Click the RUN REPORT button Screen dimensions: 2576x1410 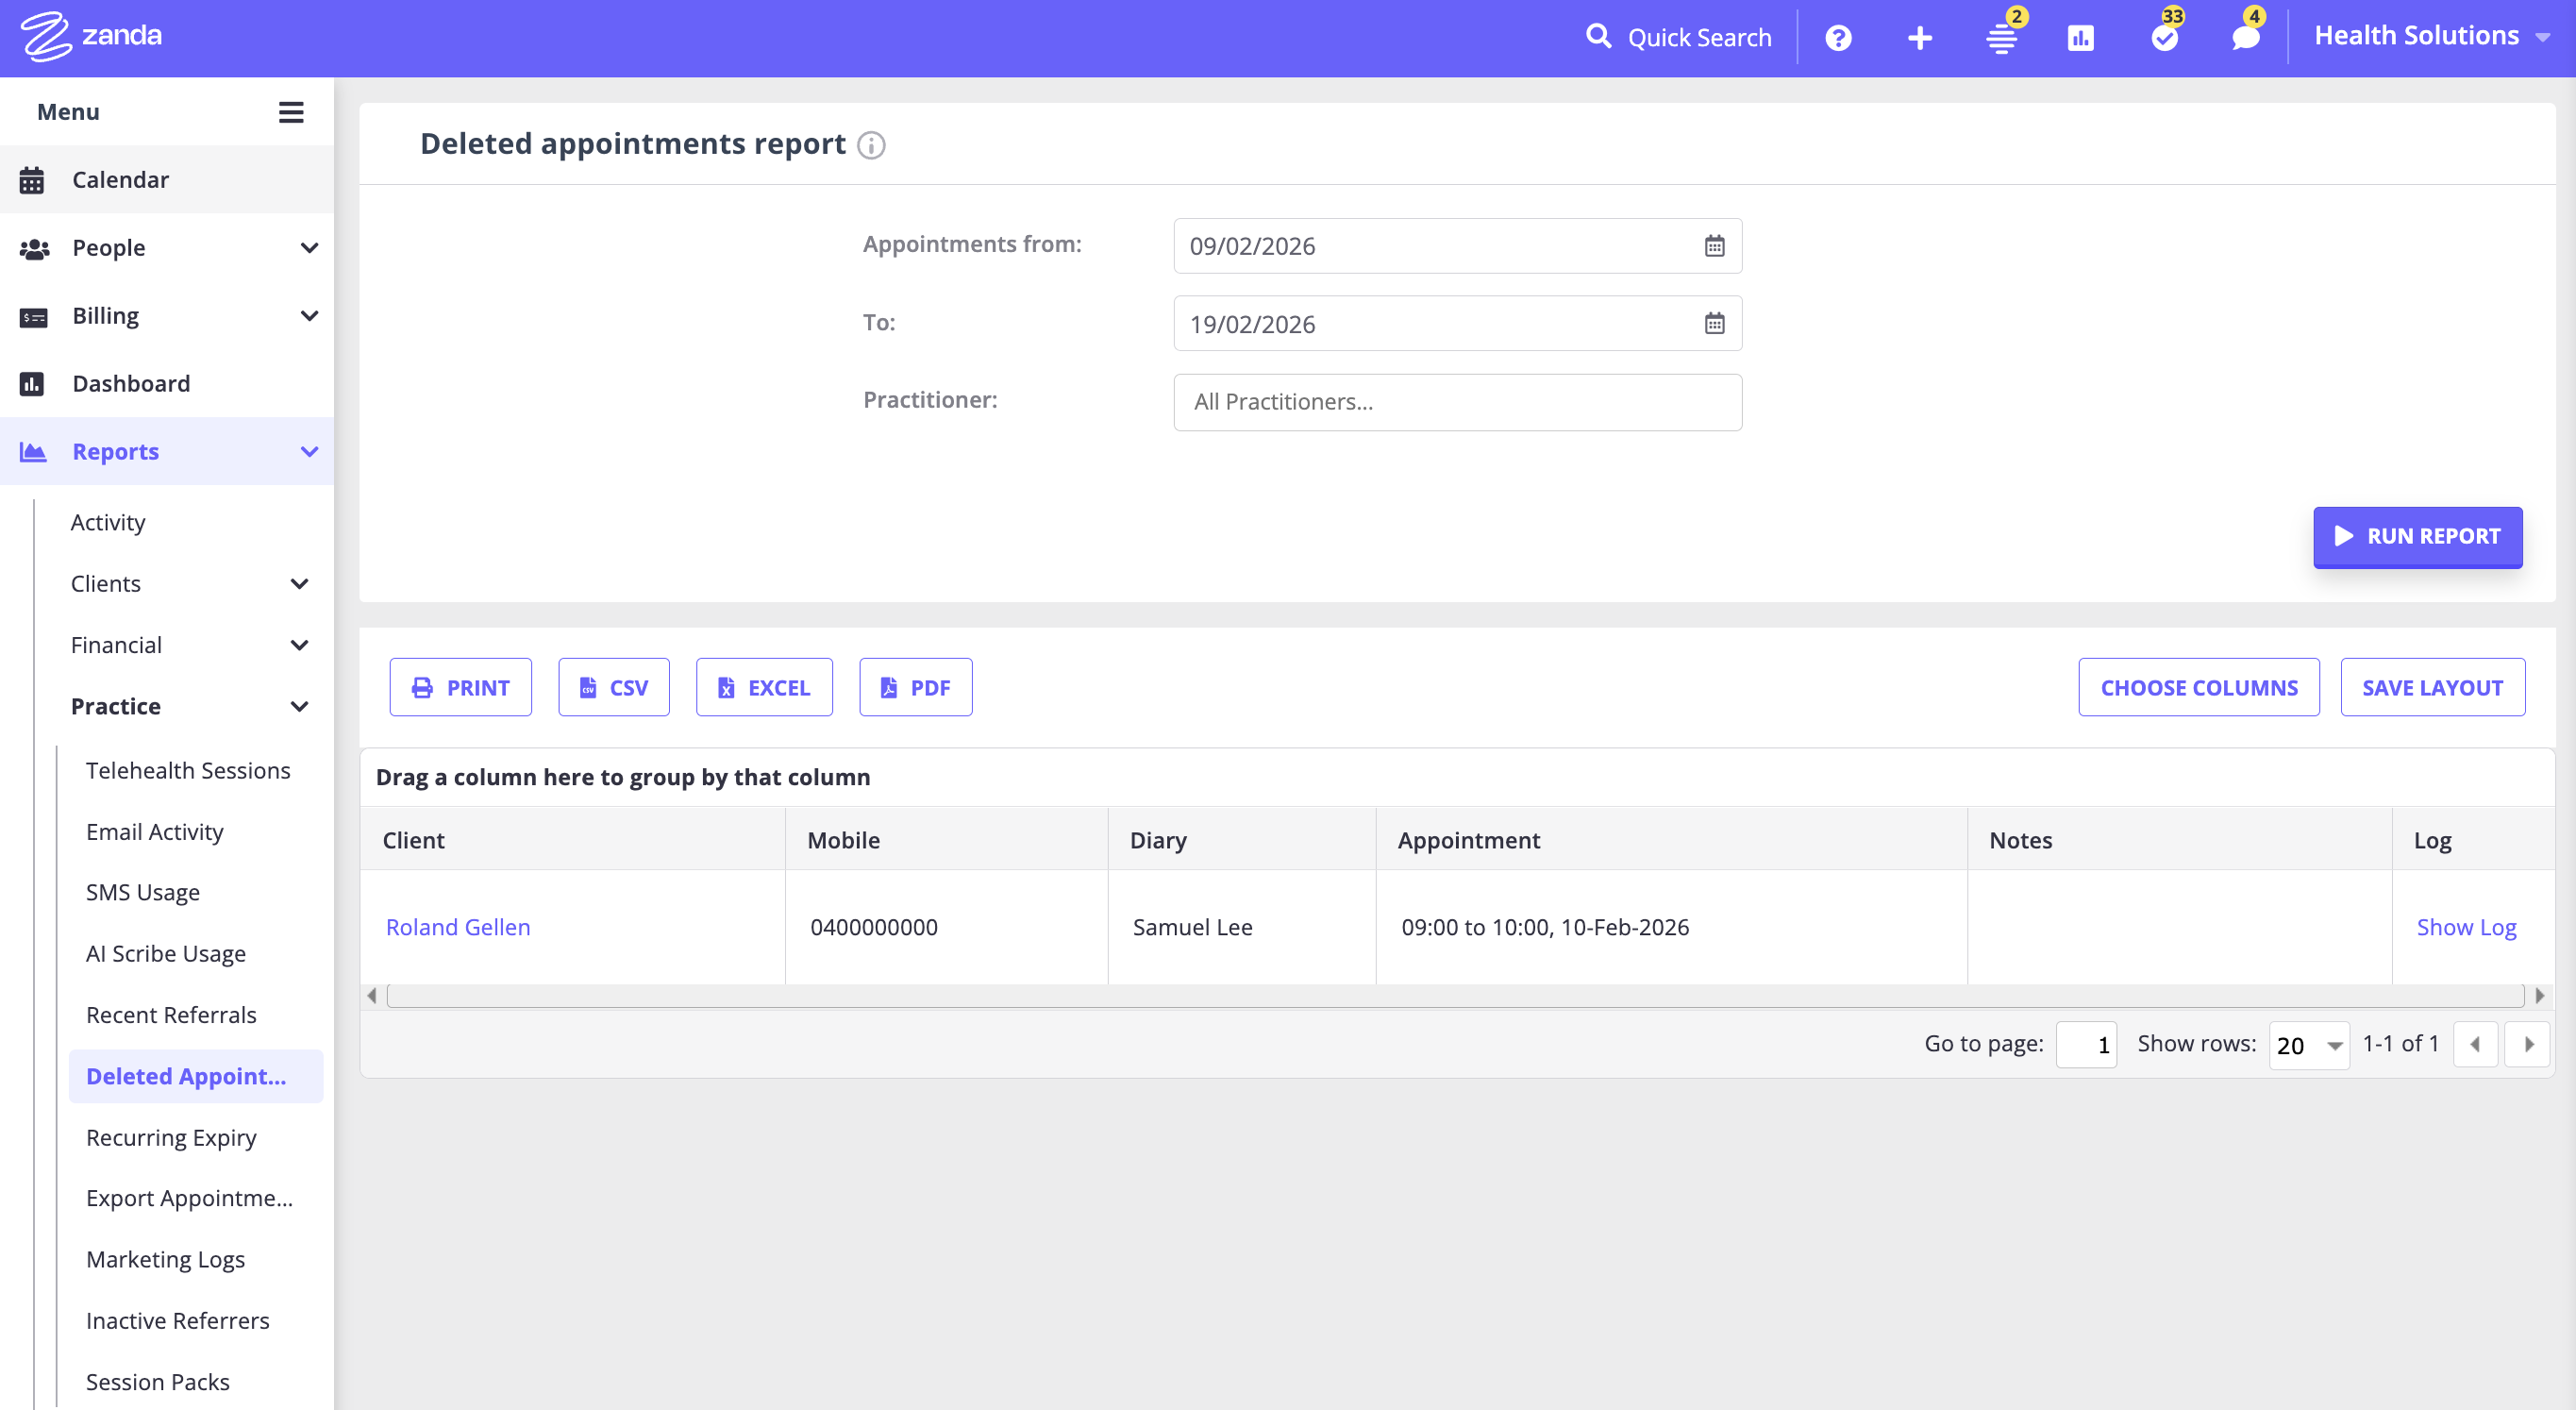2417,536
